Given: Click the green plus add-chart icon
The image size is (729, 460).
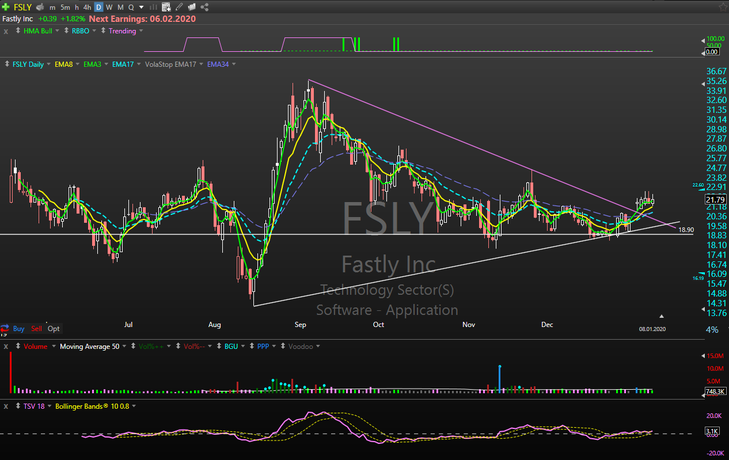Looking at the screenshot, I should tap(6, 7).
